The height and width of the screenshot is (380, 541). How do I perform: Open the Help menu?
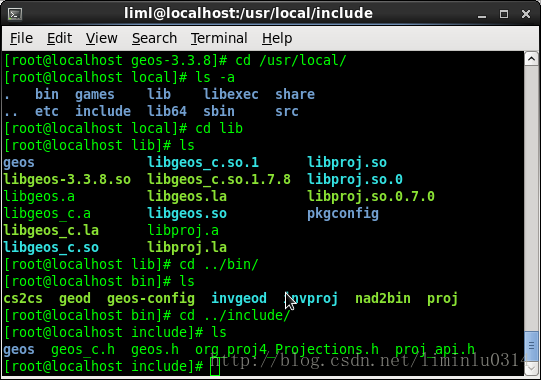click(277, 38)
